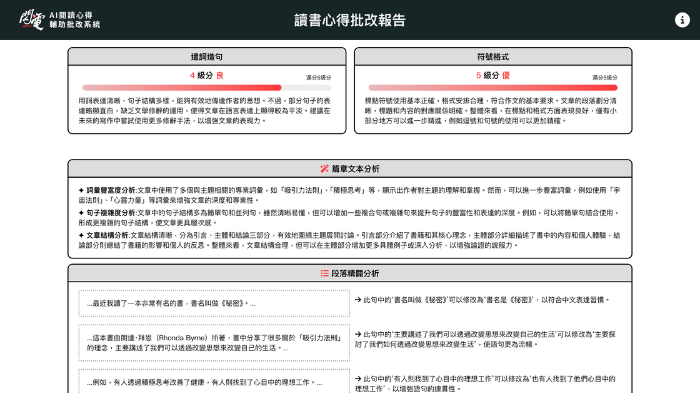Click AI閱讀心得輔助批改系統 header text

click(x=75, y=20)
